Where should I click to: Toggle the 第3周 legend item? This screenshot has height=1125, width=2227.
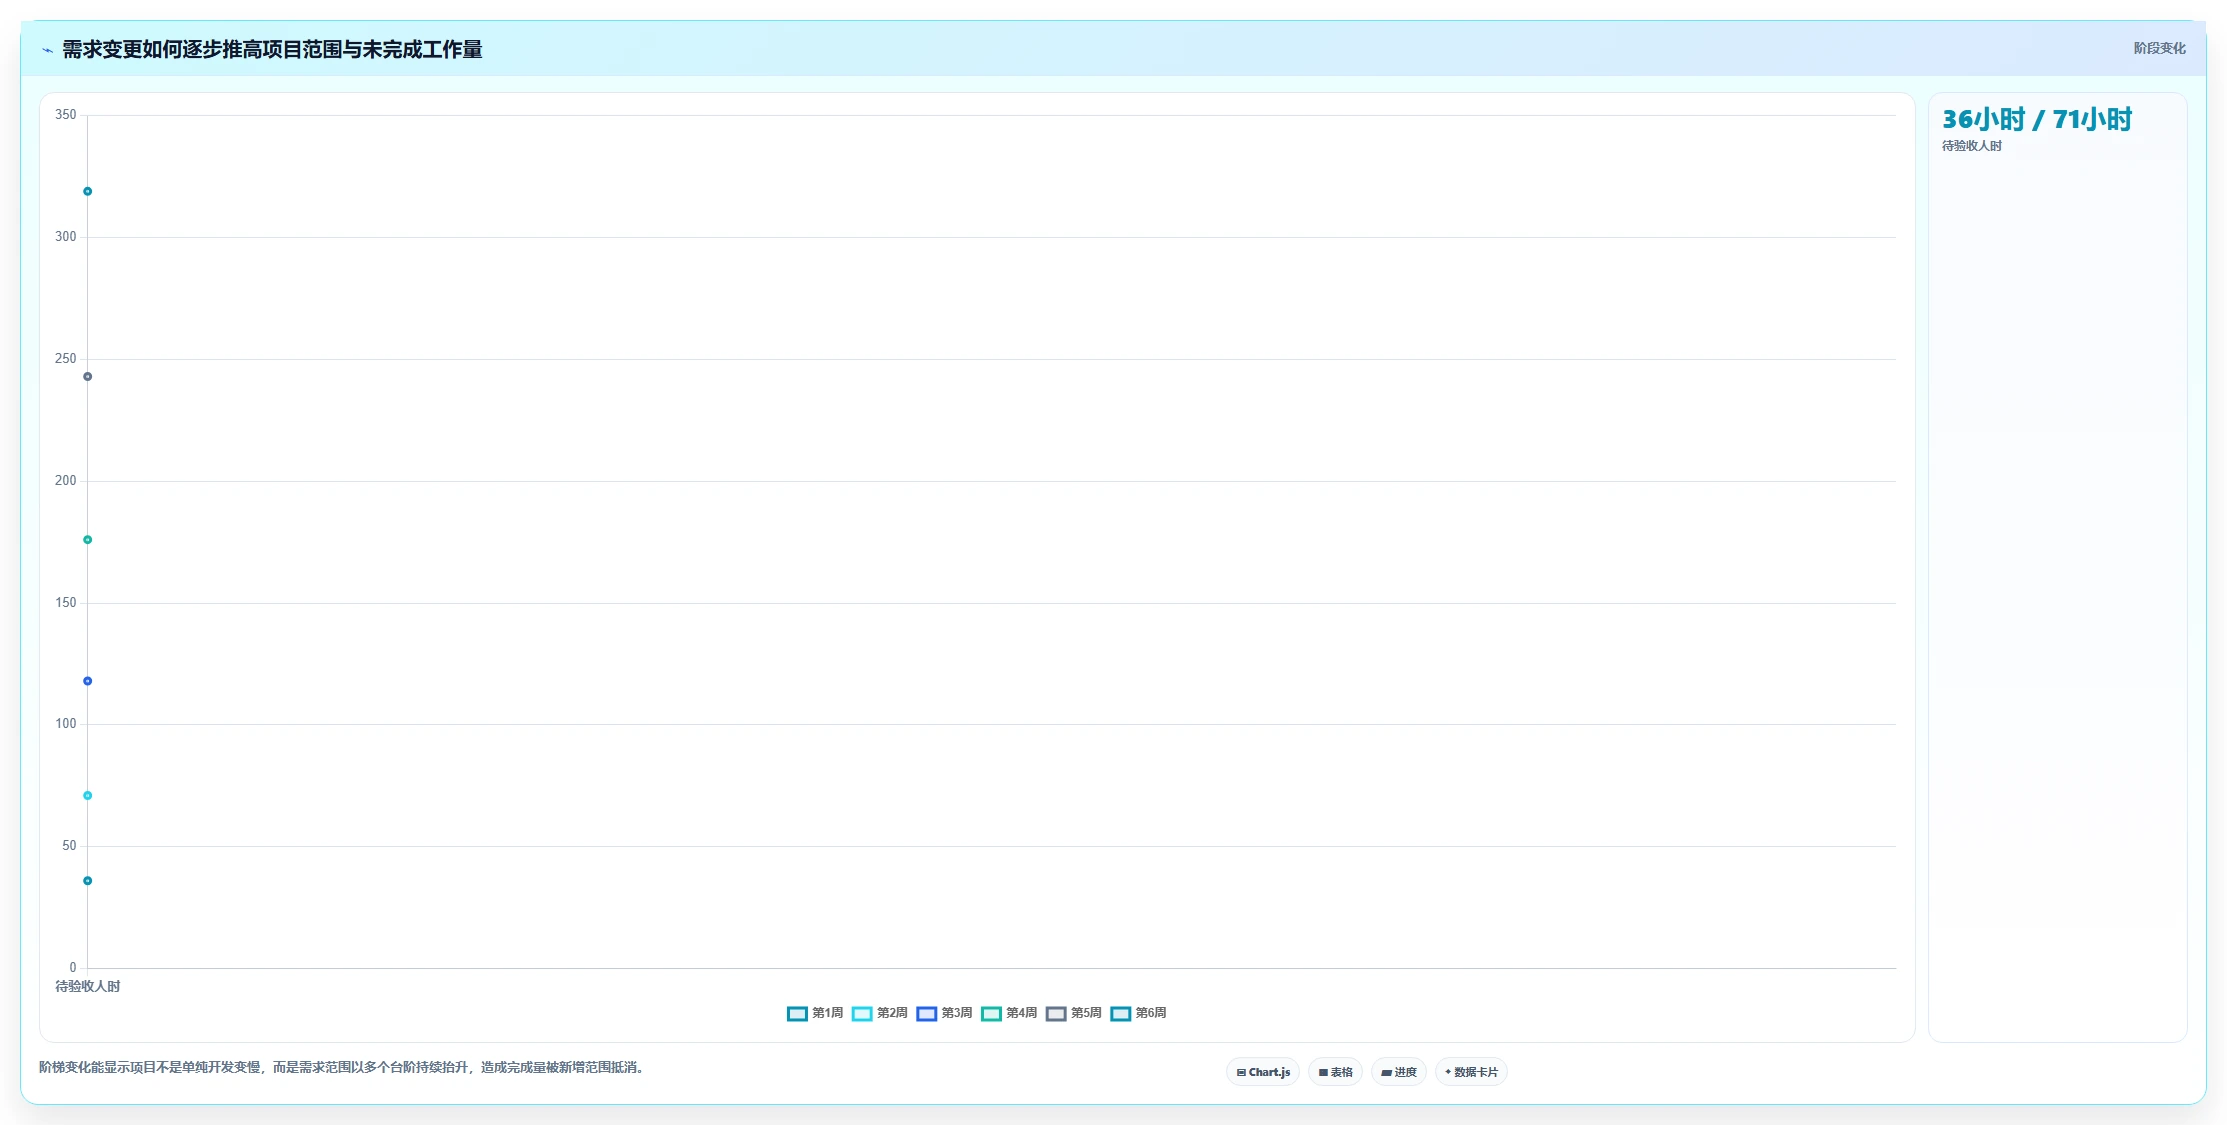944,1013
